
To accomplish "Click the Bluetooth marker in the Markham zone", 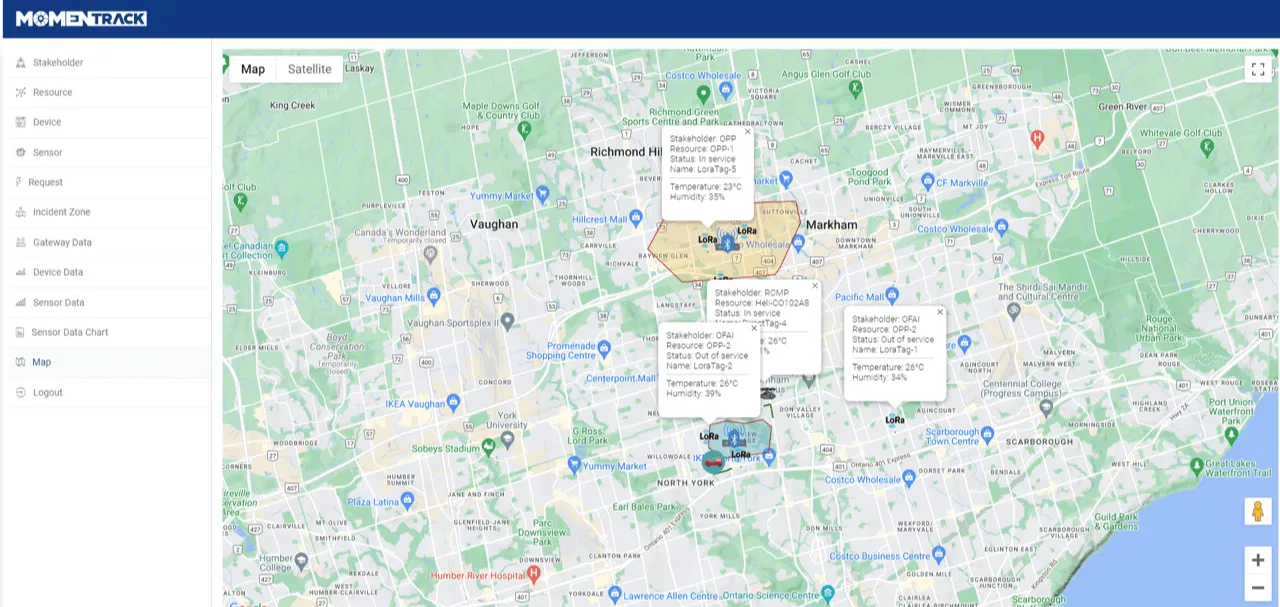I will tap(726, 240).
